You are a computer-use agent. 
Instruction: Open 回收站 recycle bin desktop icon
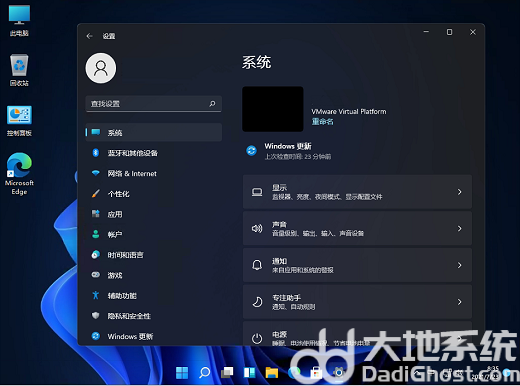tap(19, 70)
